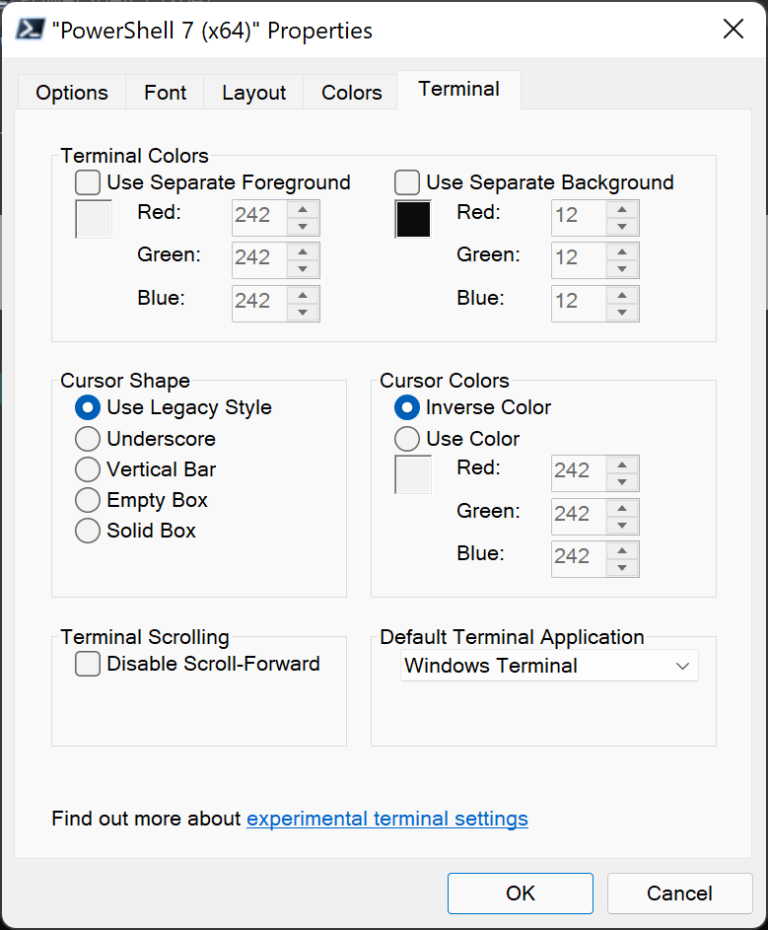768x930 pixels.
Task: Click the foreground Green value field
Action: tap(259, 258)
